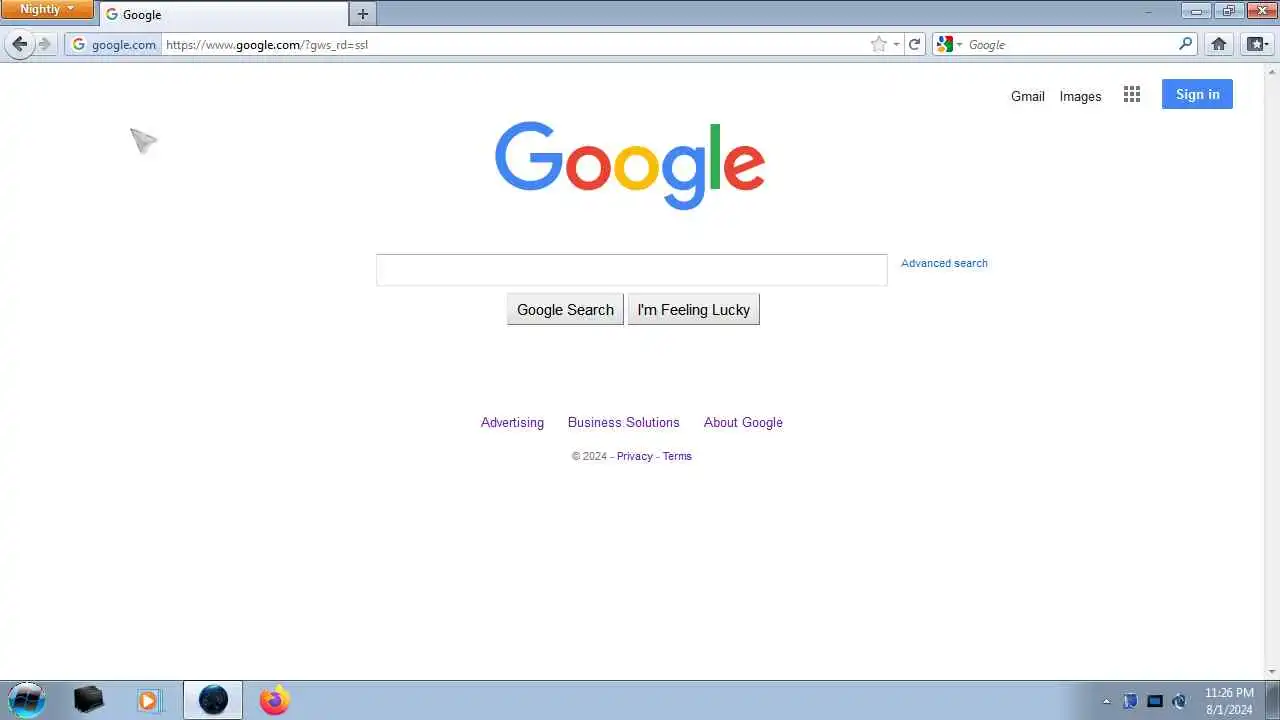This screenshot has height=720, width=1280.
Task: Click the google.com site identity badge
Action: click(114, 44)
